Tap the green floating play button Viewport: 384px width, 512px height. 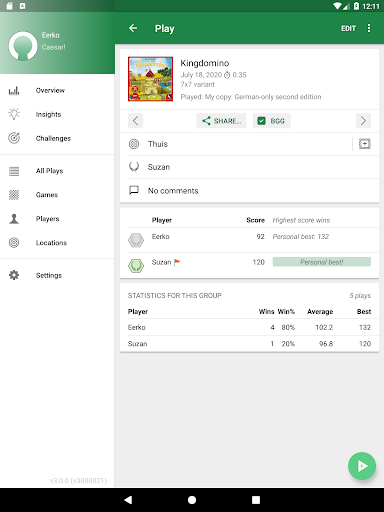coord(362,466)
